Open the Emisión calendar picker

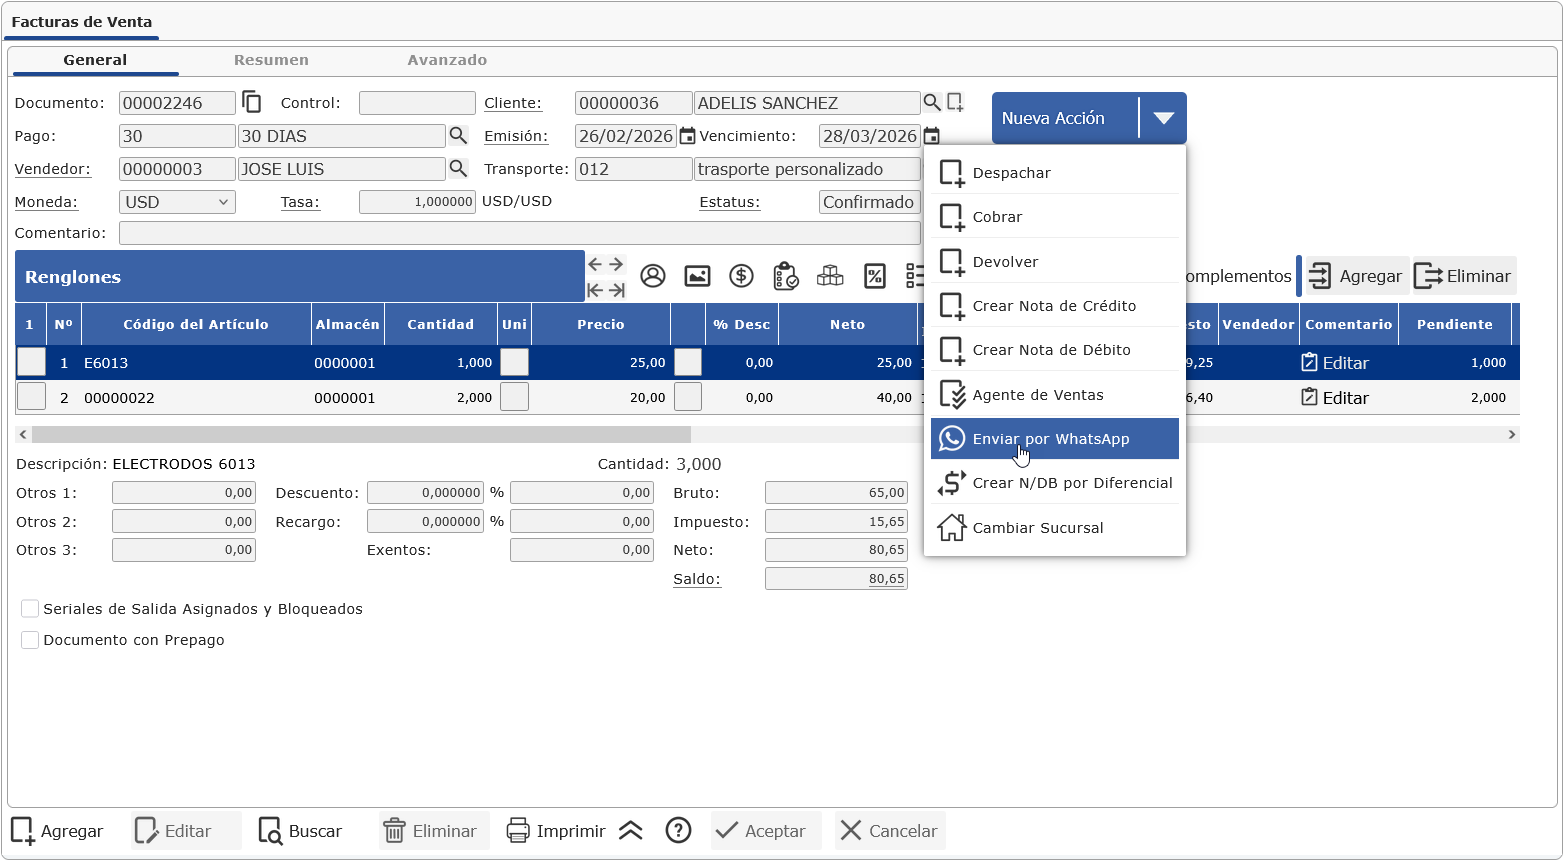(687, 136)
